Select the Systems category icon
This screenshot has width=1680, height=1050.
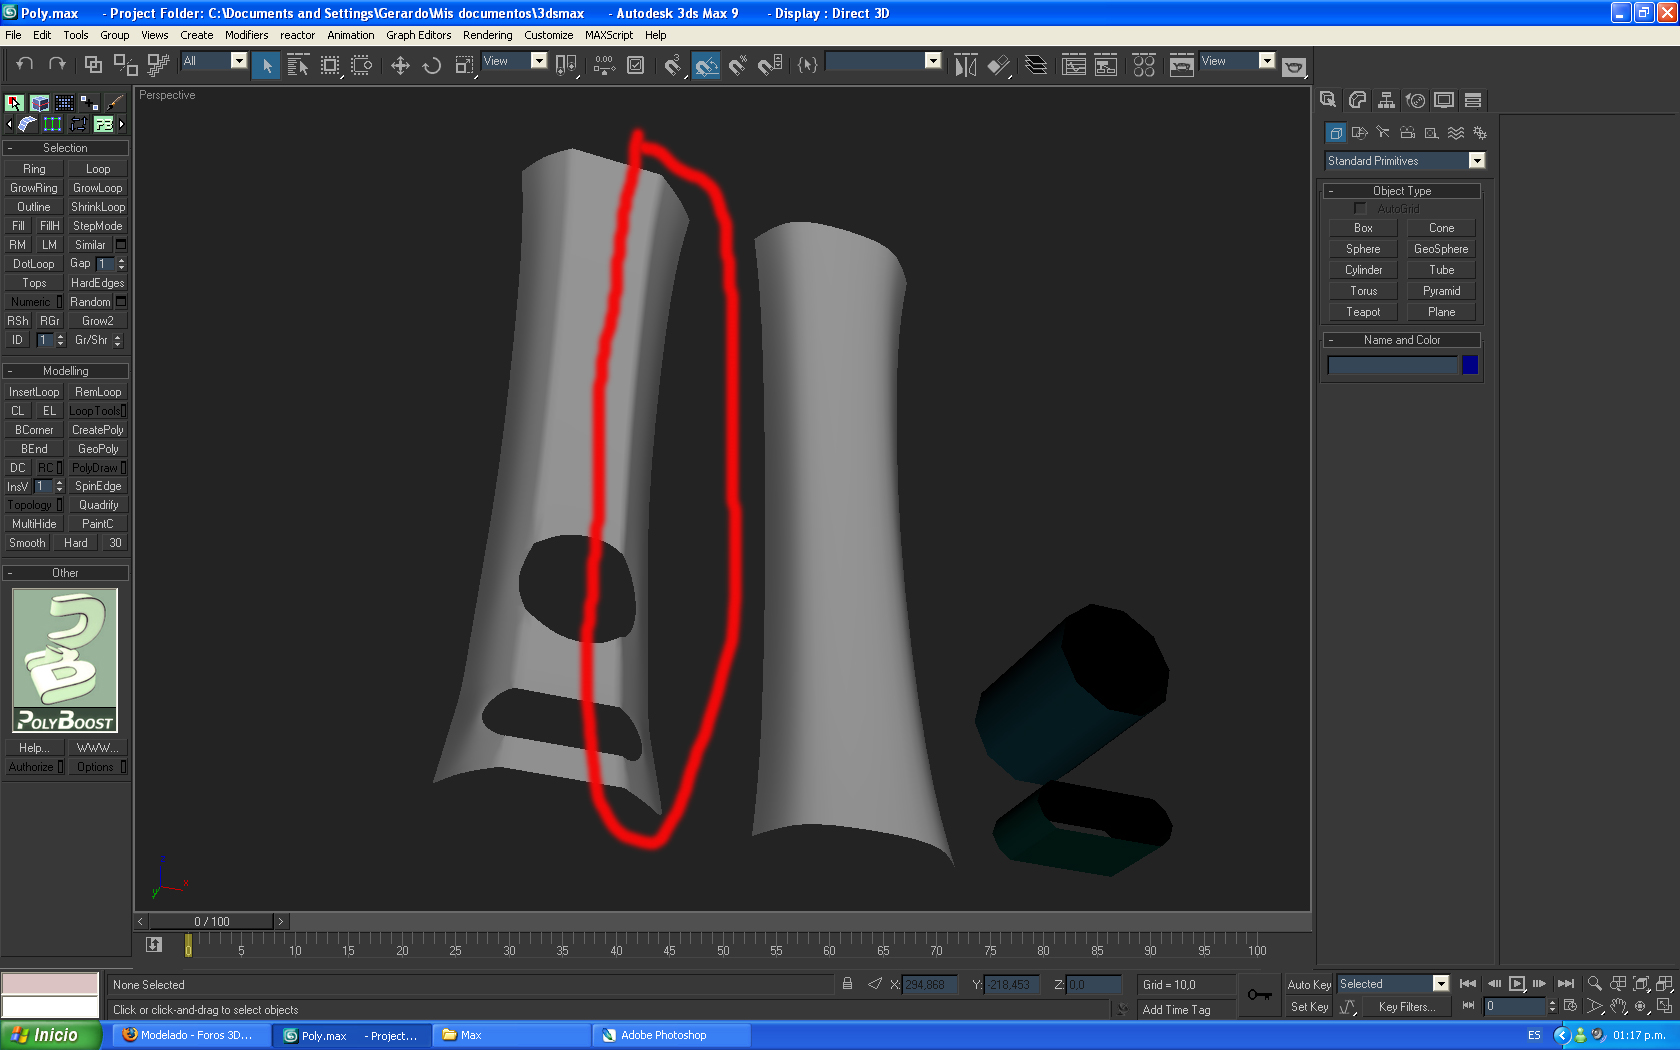point(1480,133)
